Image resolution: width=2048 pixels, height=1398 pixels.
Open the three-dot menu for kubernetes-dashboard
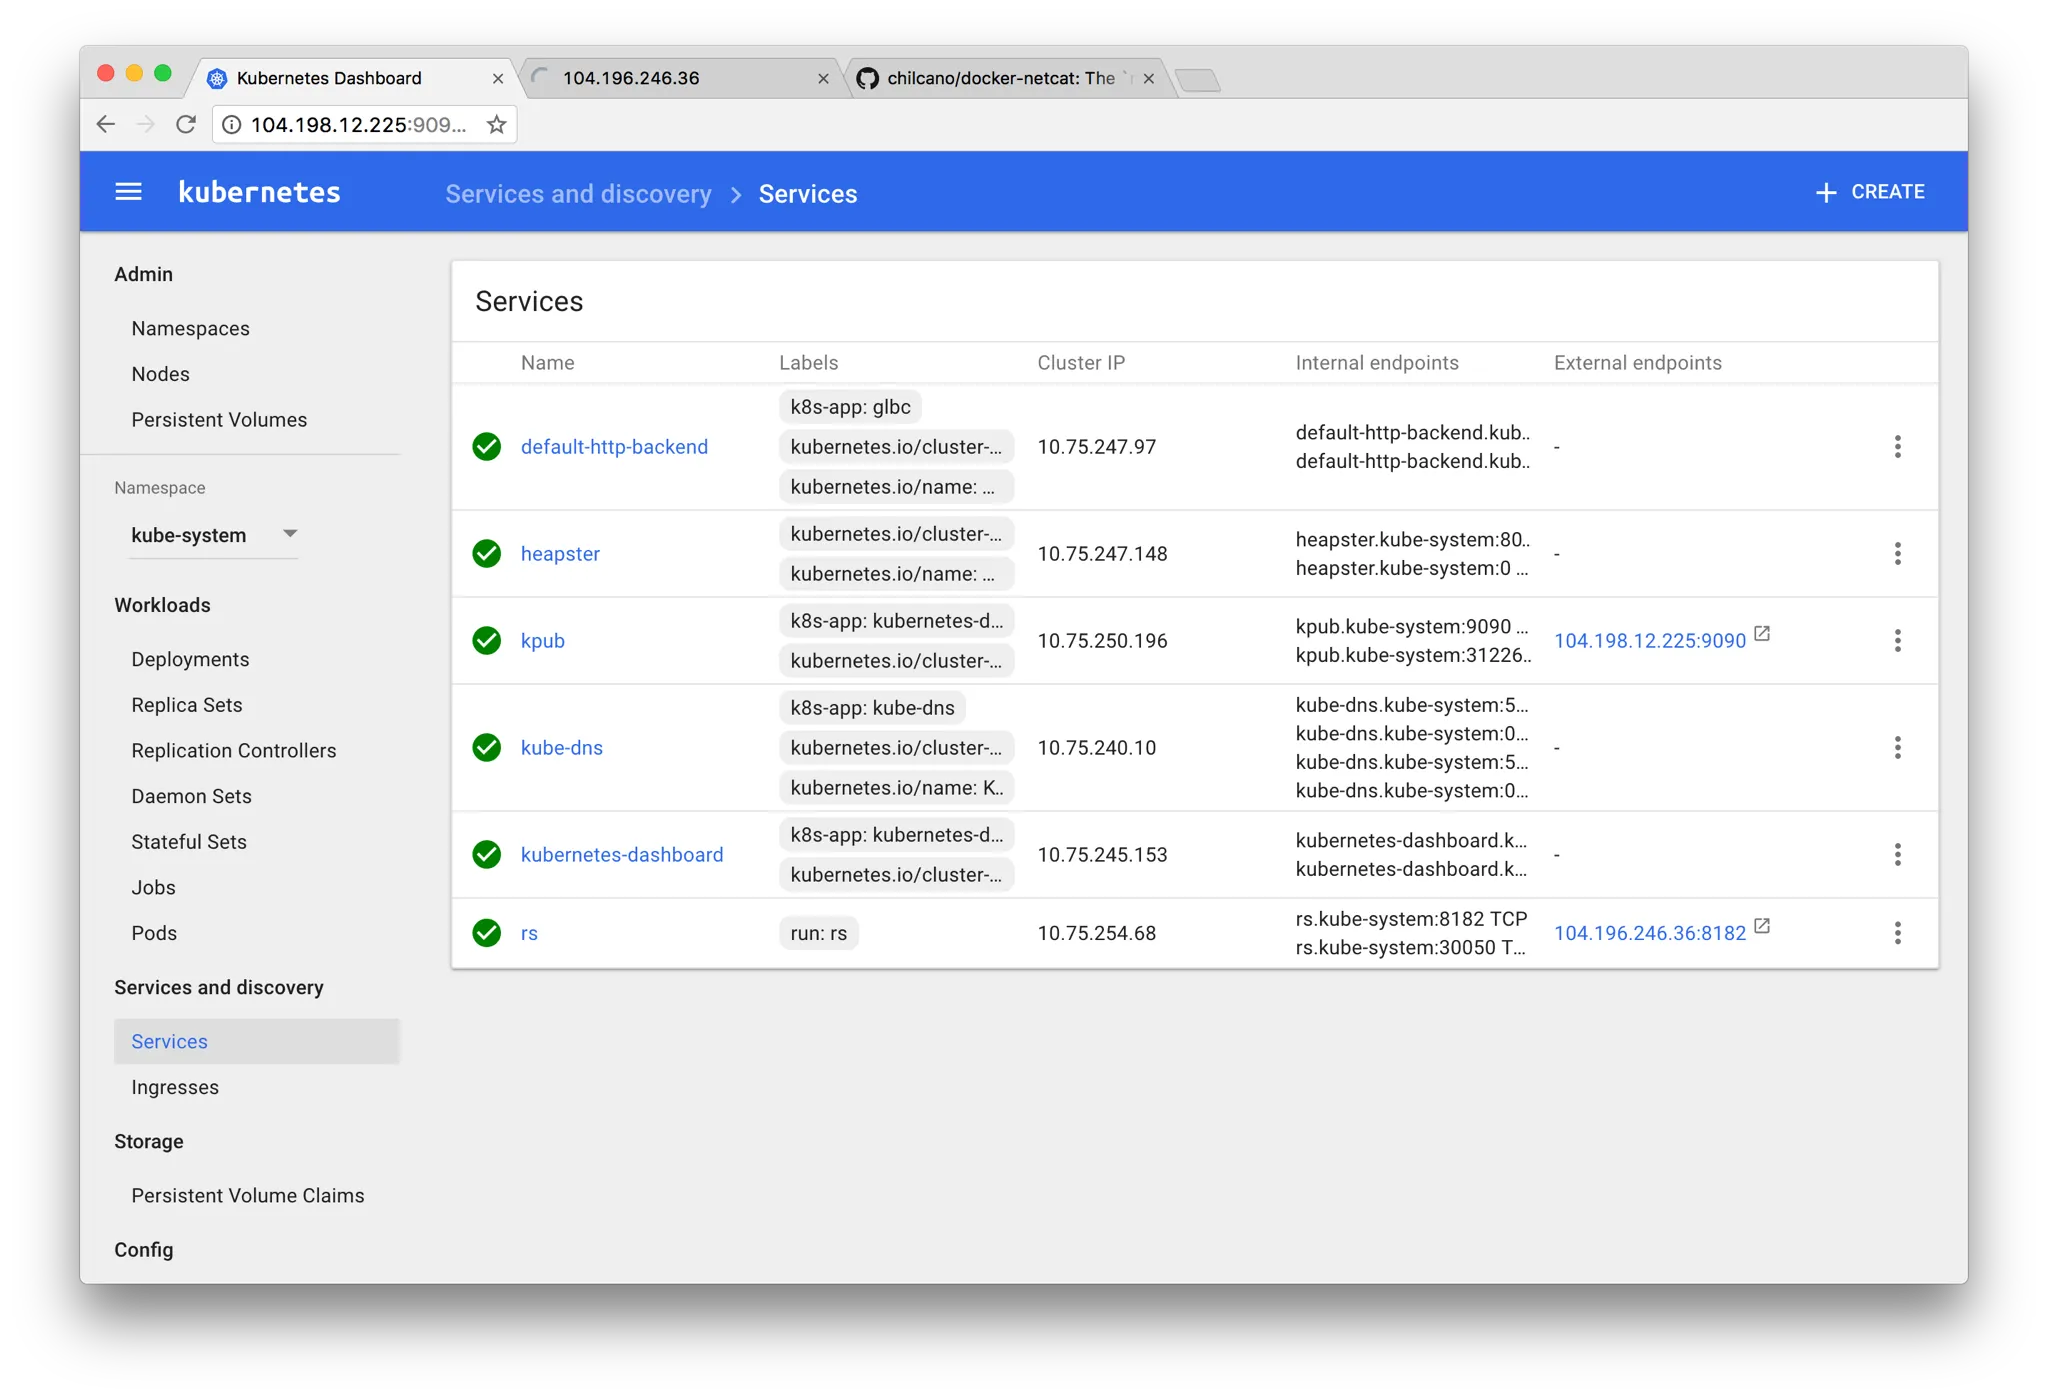[x=1897, y=854]
